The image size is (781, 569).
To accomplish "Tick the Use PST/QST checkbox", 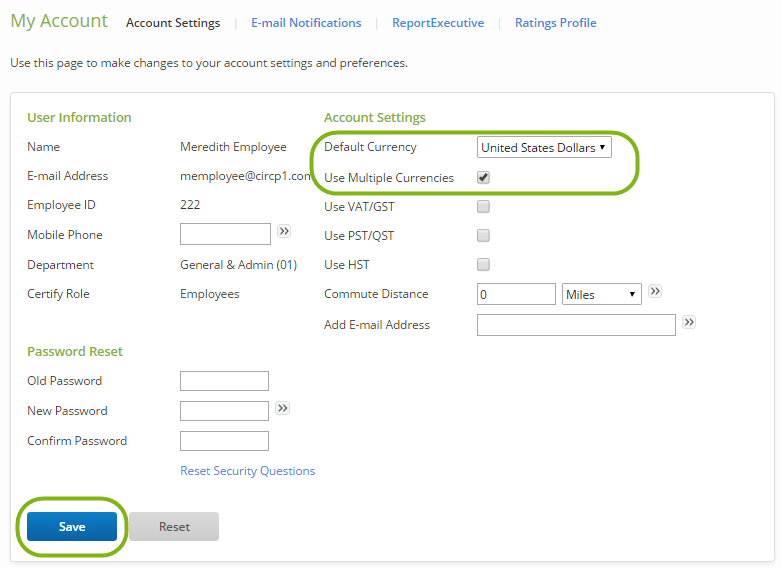I will (483, 236).
